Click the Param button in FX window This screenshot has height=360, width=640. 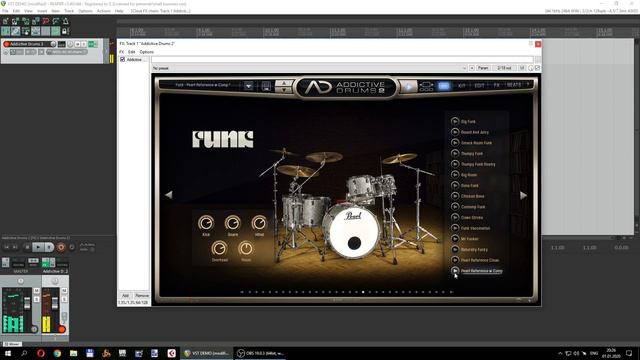(x=483, y=68)
